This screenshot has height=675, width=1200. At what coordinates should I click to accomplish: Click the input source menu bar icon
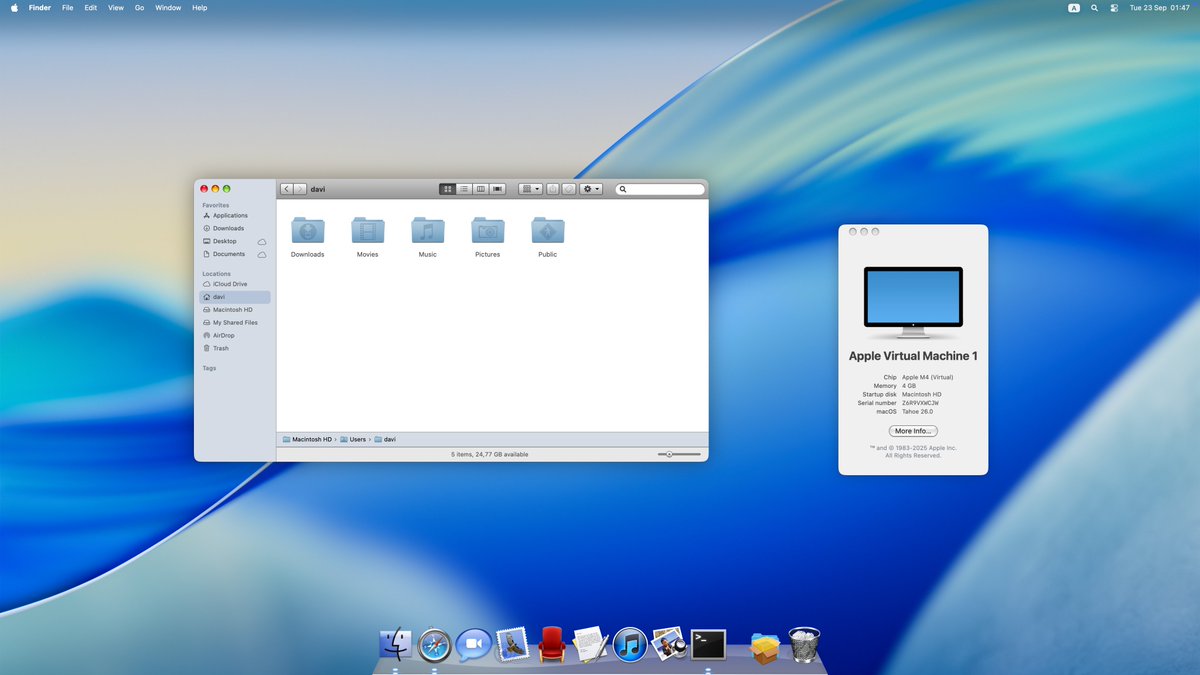click(1074, 7)
